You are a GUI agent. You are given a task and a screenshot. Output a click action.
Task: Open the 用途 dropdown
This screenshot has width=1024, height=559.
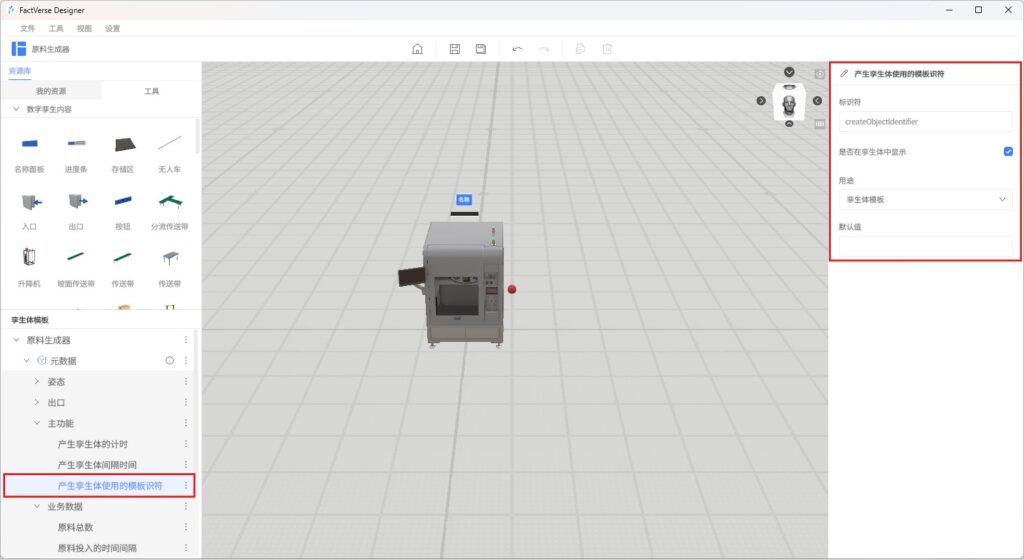click(925, 200)
